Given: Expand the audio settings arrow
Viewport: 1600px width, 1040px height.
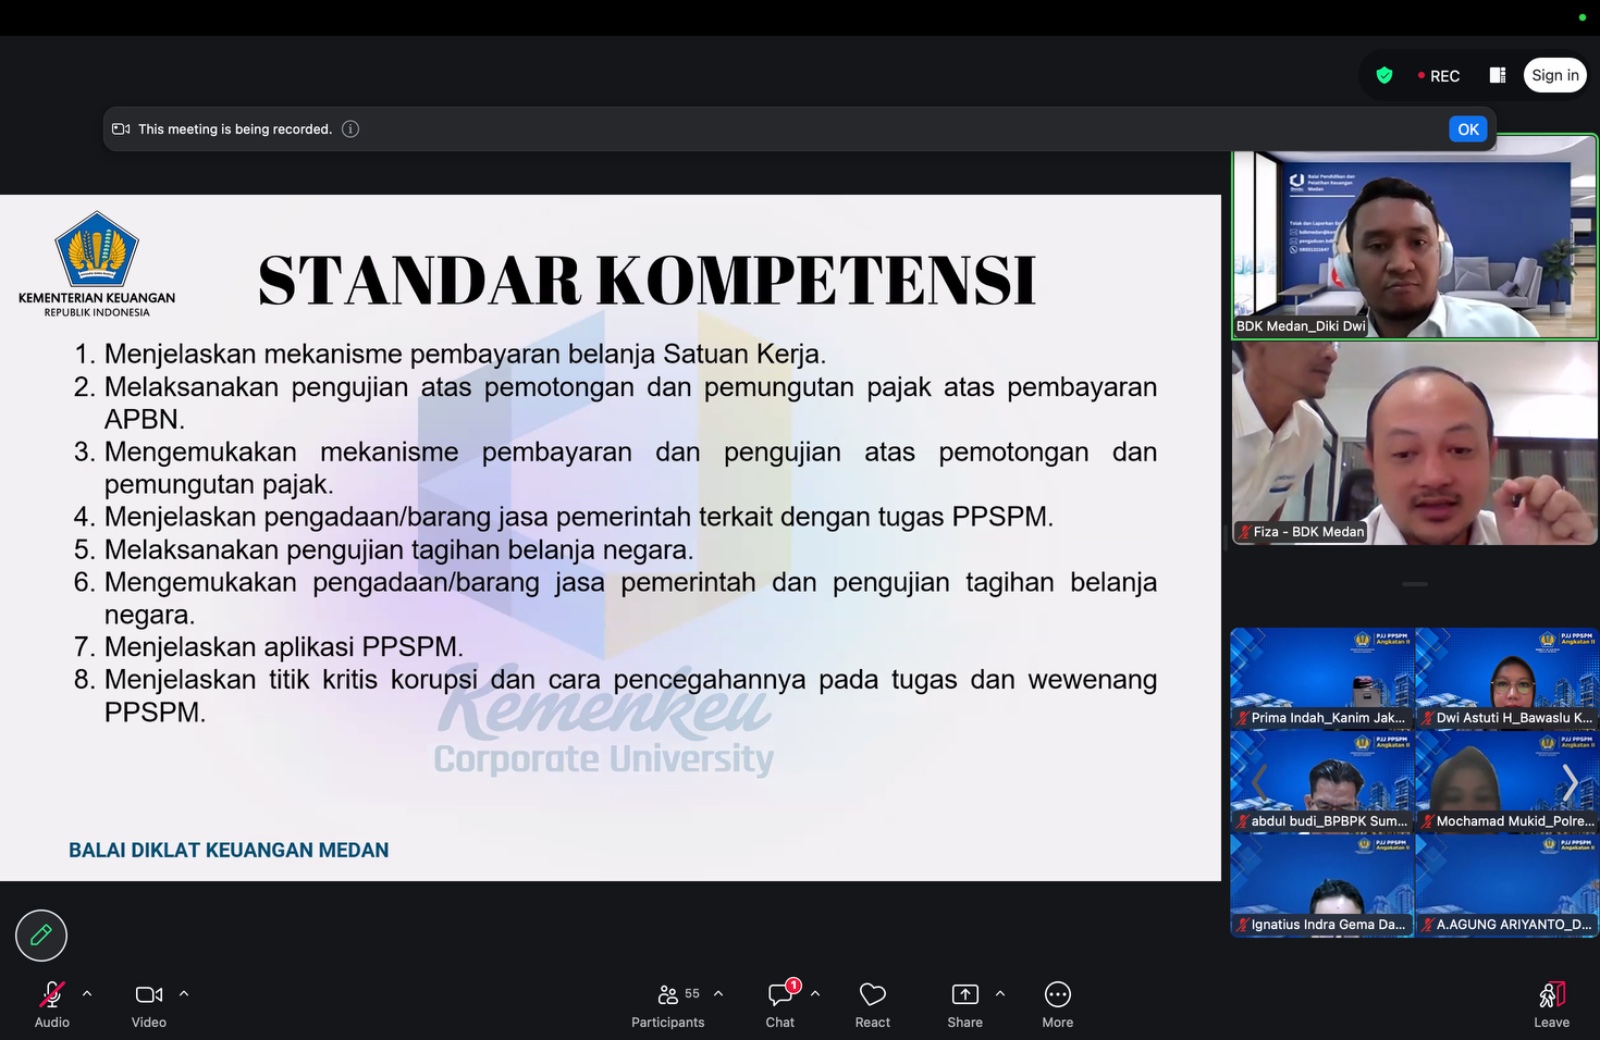Looking at the screenshot, I should point(87,994).
